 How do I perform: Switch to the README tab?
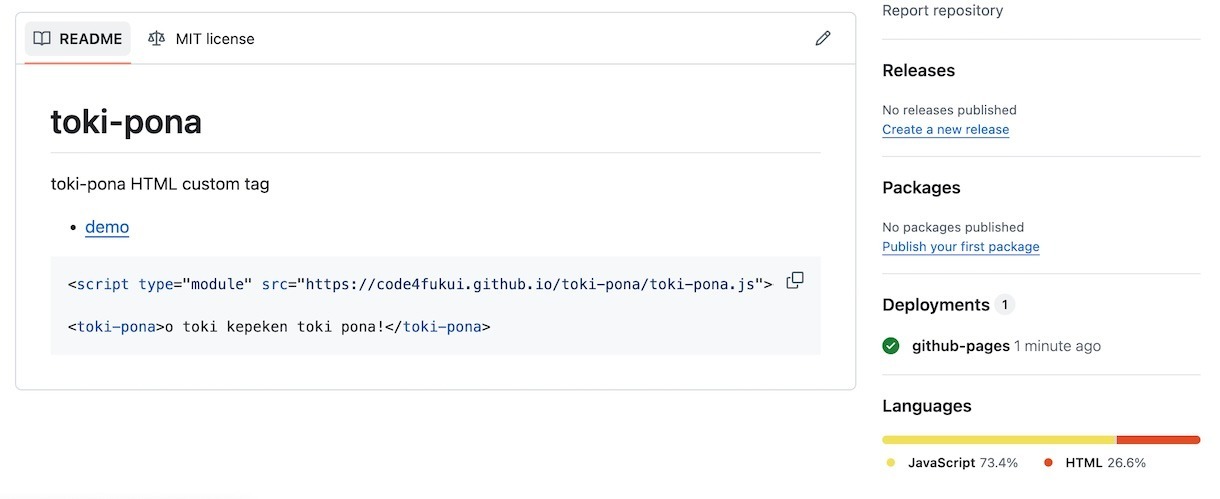[x=78, y=39]
